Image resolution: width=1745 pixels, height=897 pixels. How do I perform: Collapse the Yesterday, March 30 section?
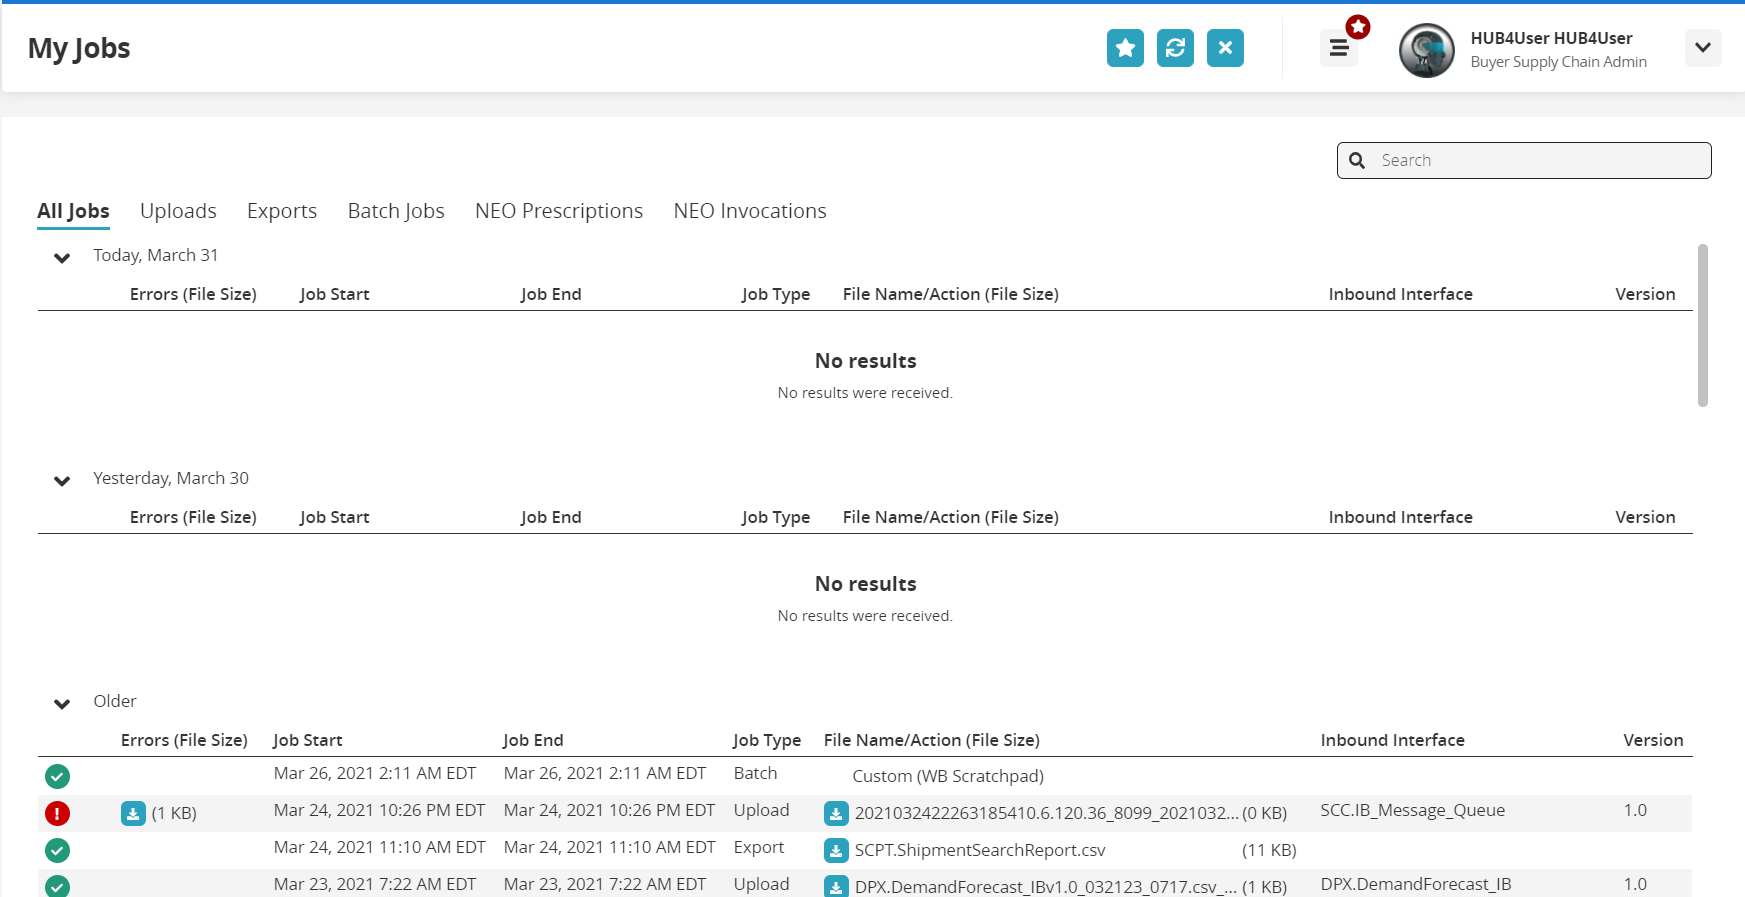[62, 480]
